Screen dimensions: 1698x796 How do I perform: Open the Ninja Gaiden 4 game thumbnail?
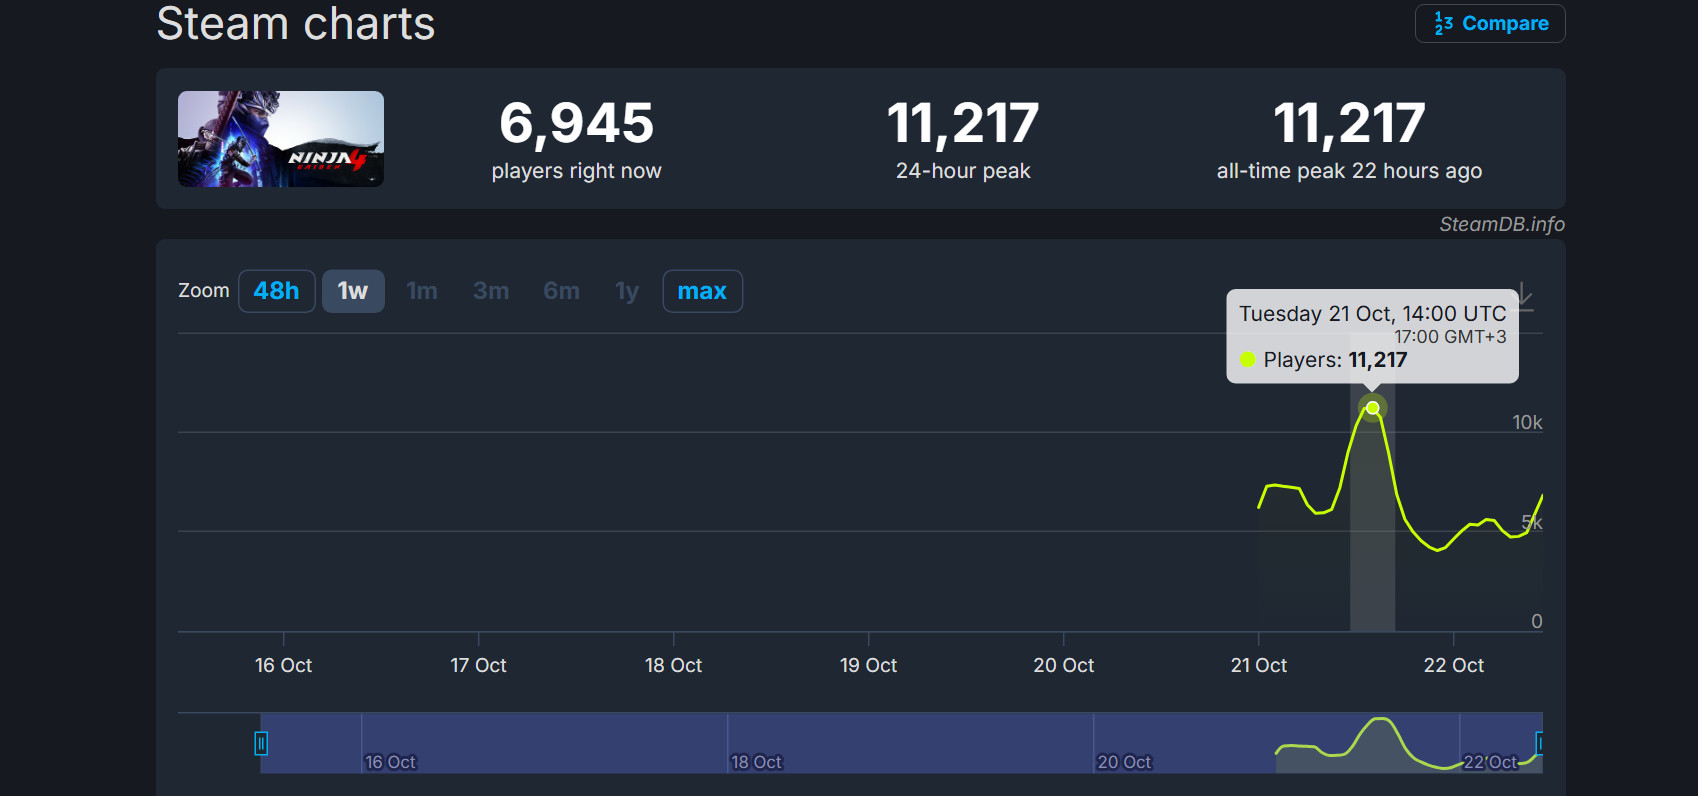click(281, 139)
